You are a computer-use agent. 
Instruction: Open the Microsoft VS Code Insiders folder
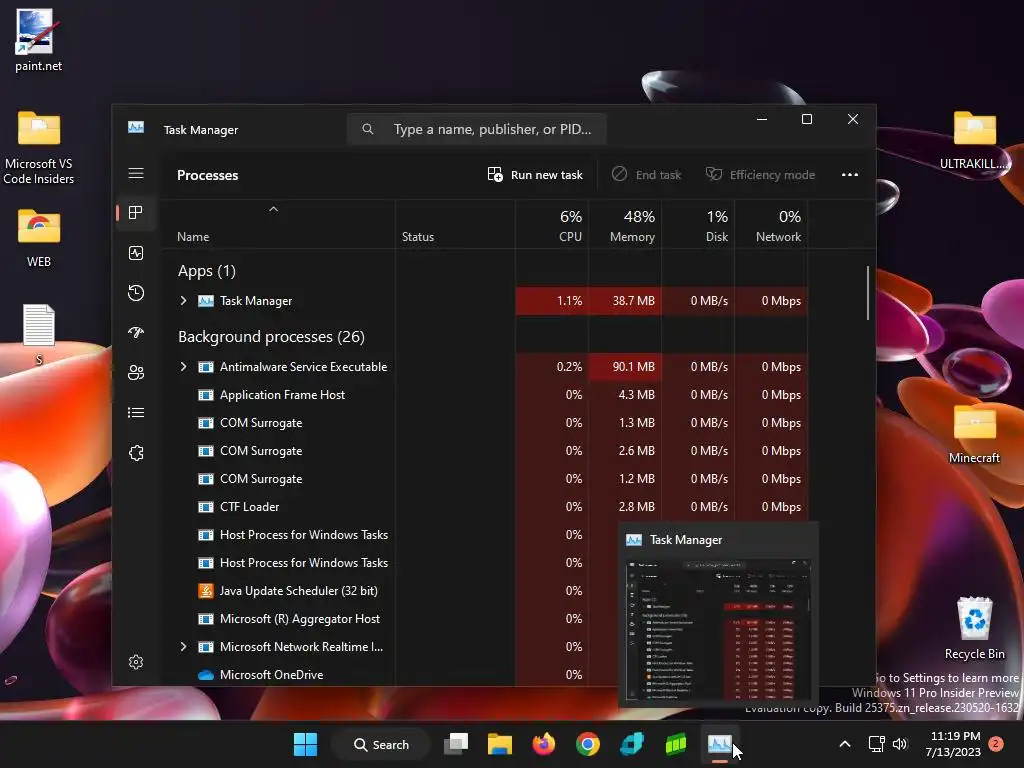pyautogui.click(x=39, y=147)
